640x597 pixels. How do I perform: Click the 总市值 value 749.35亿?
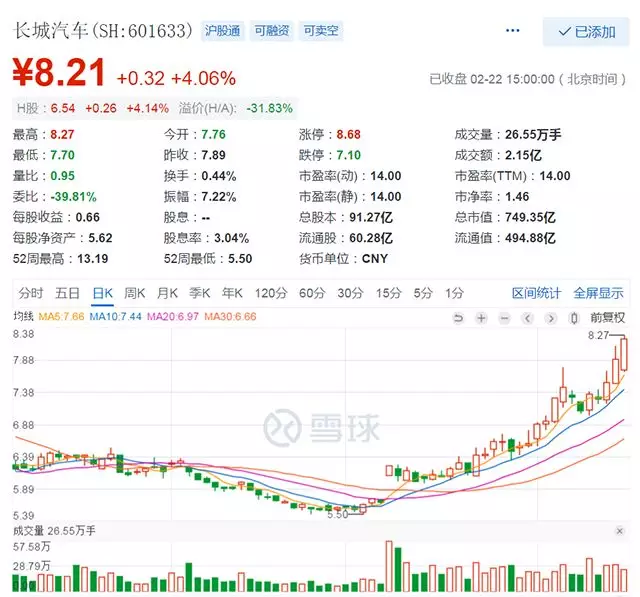tap(530, 217)
